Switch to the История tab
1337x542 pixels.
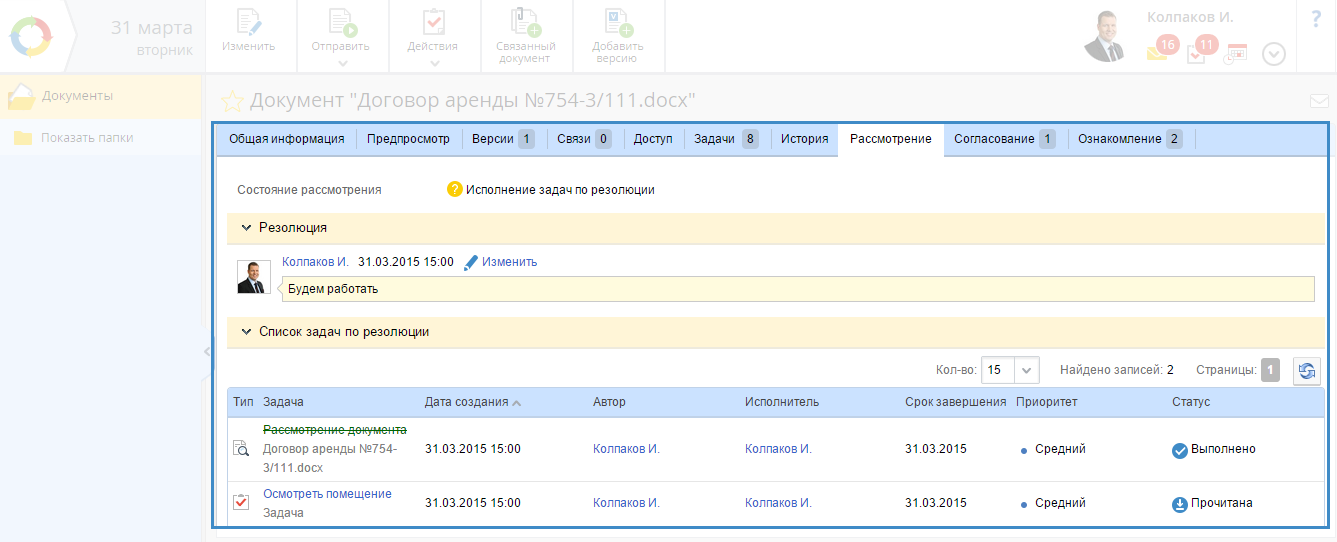tap(804, 139)
